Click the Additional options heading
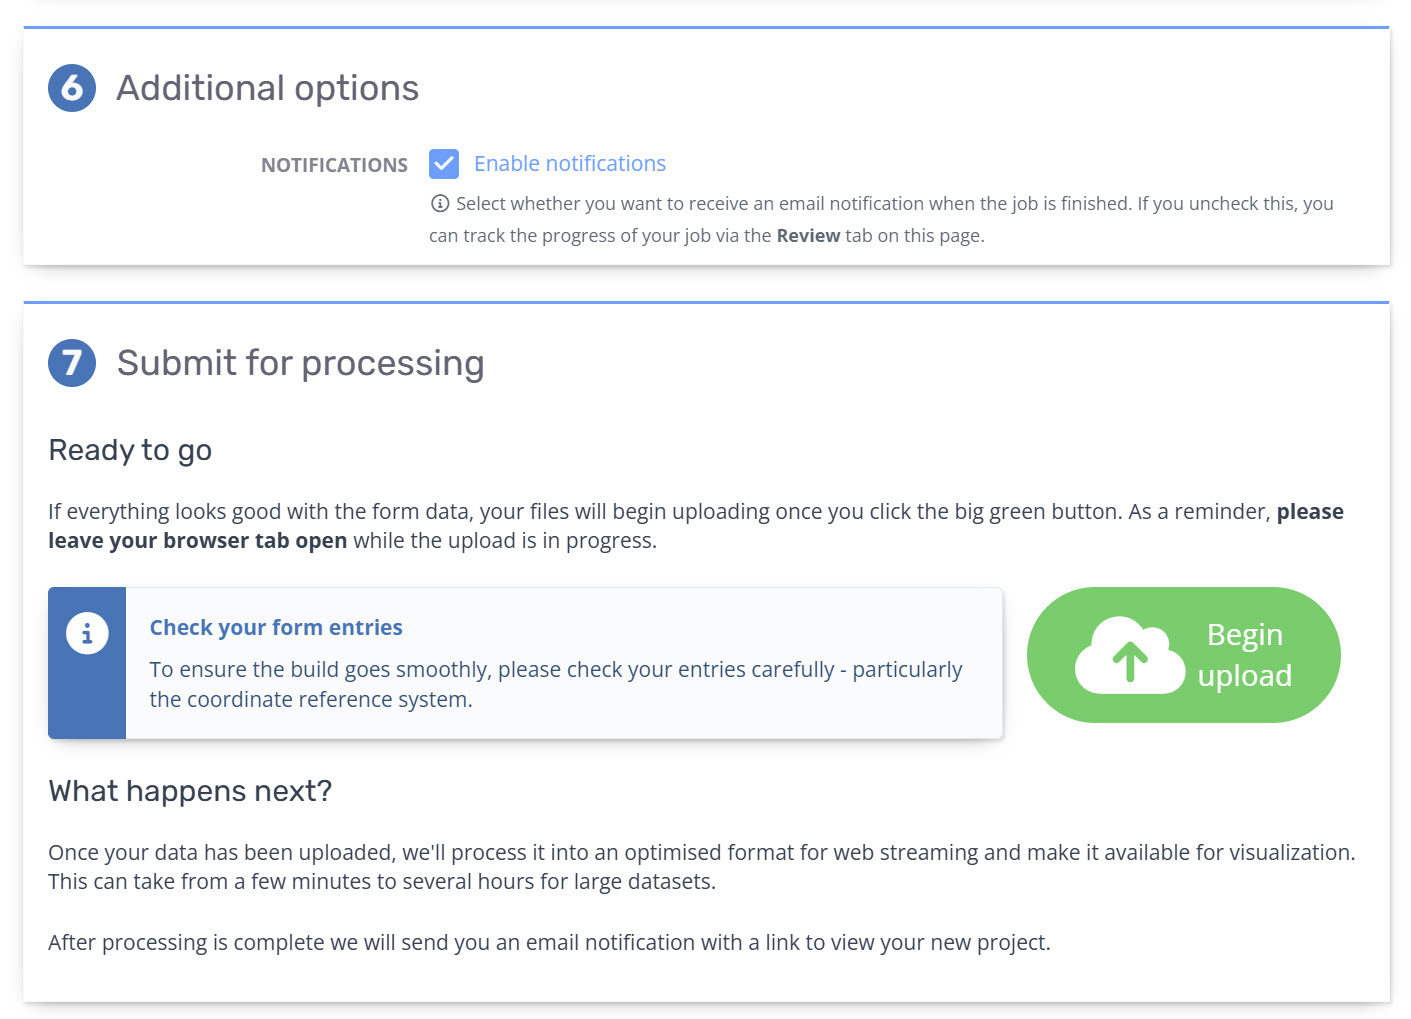The height and width of the screenshot is (1019, 1411). pos(267,88)
